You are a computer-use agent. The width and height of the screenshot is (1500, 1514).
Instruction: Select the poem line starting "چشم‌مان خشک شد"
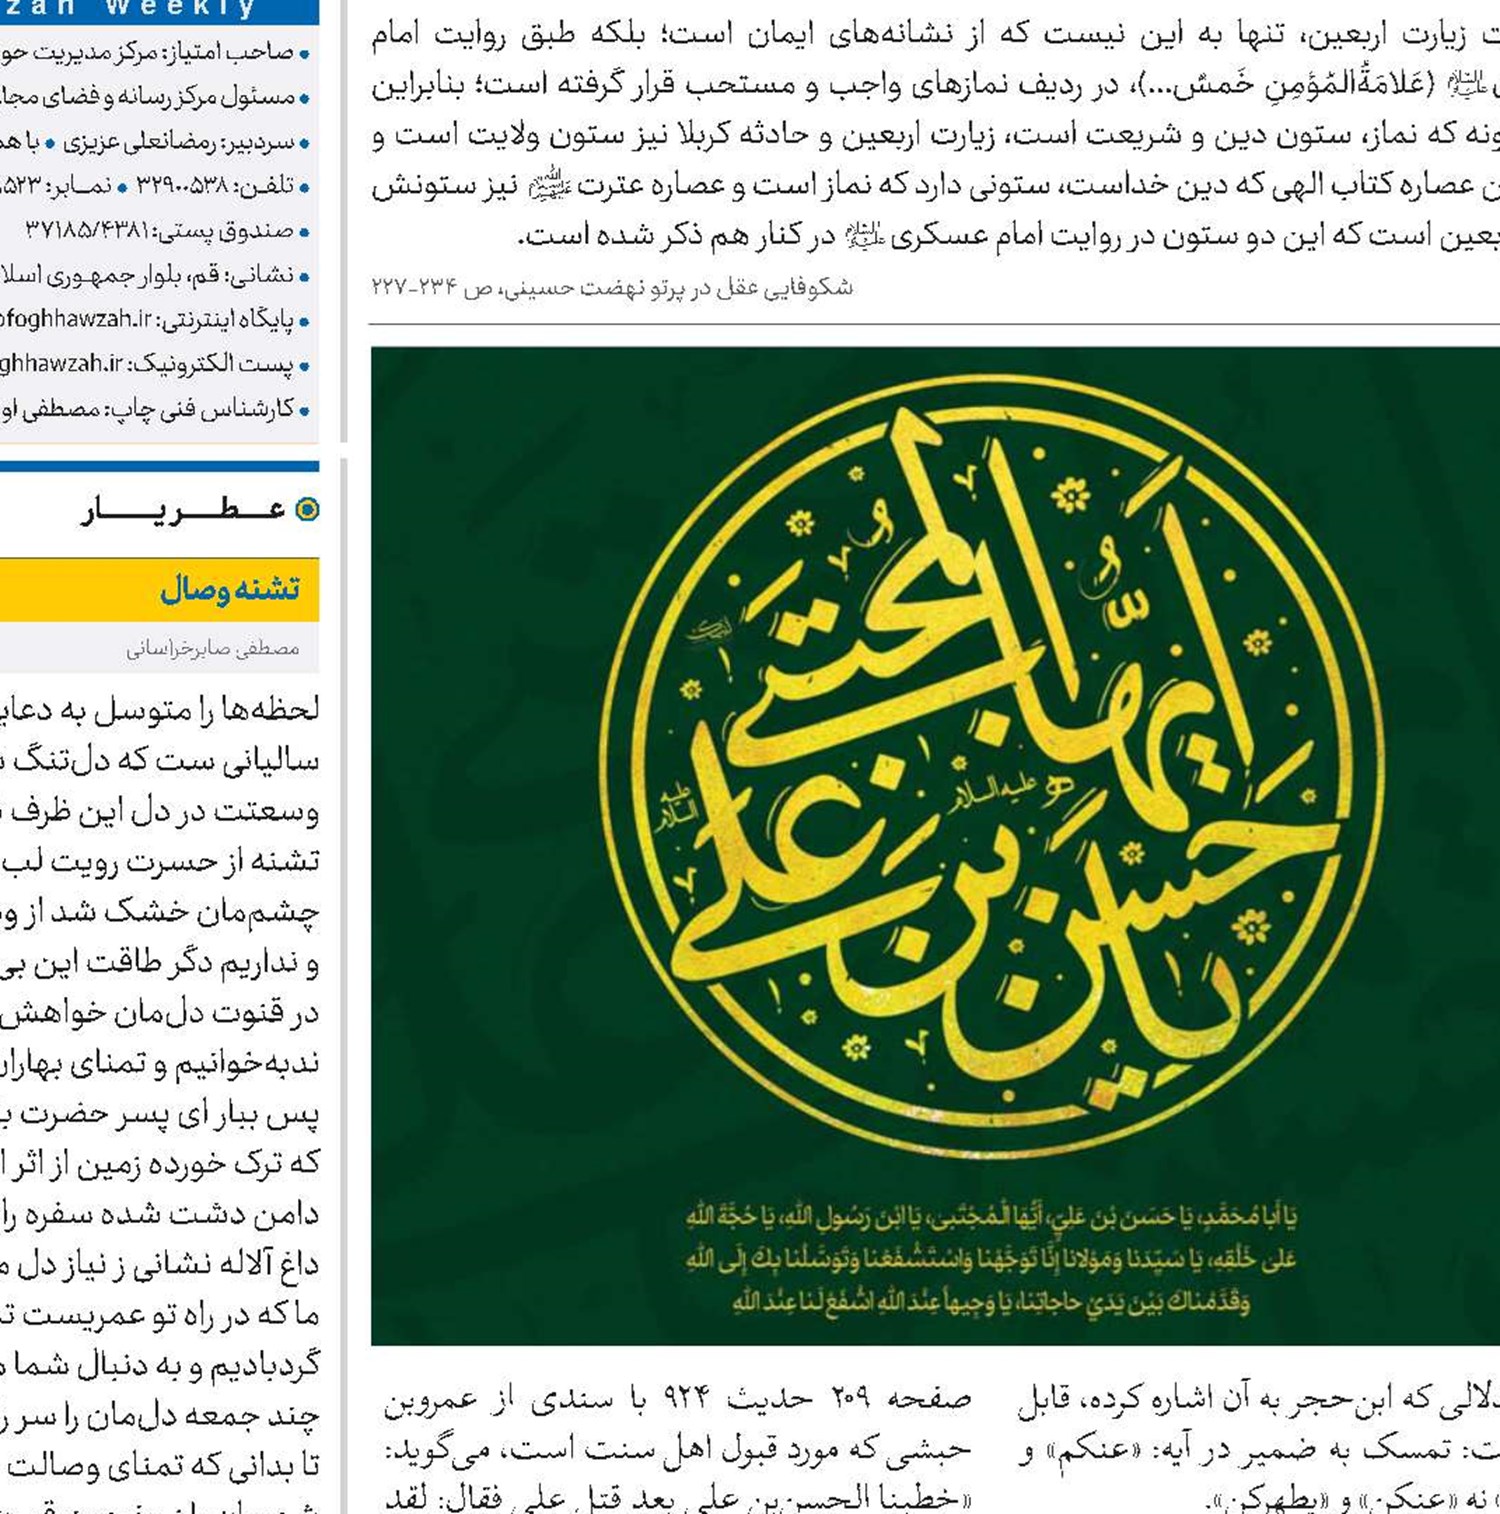coord(160,913)
